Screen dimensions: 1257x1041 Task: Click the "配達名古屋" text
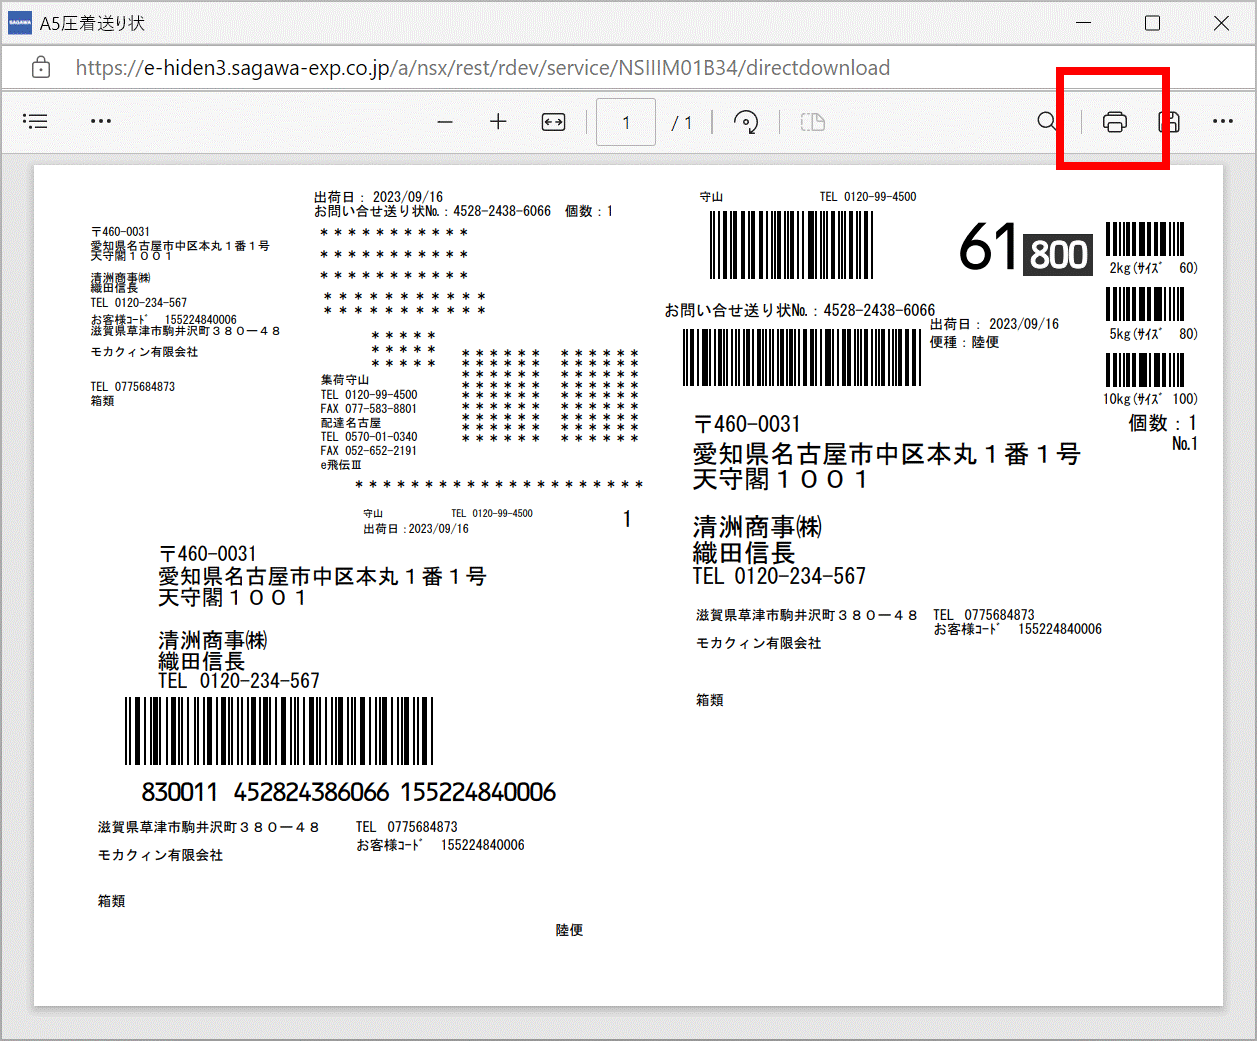[x=351, y=423]
